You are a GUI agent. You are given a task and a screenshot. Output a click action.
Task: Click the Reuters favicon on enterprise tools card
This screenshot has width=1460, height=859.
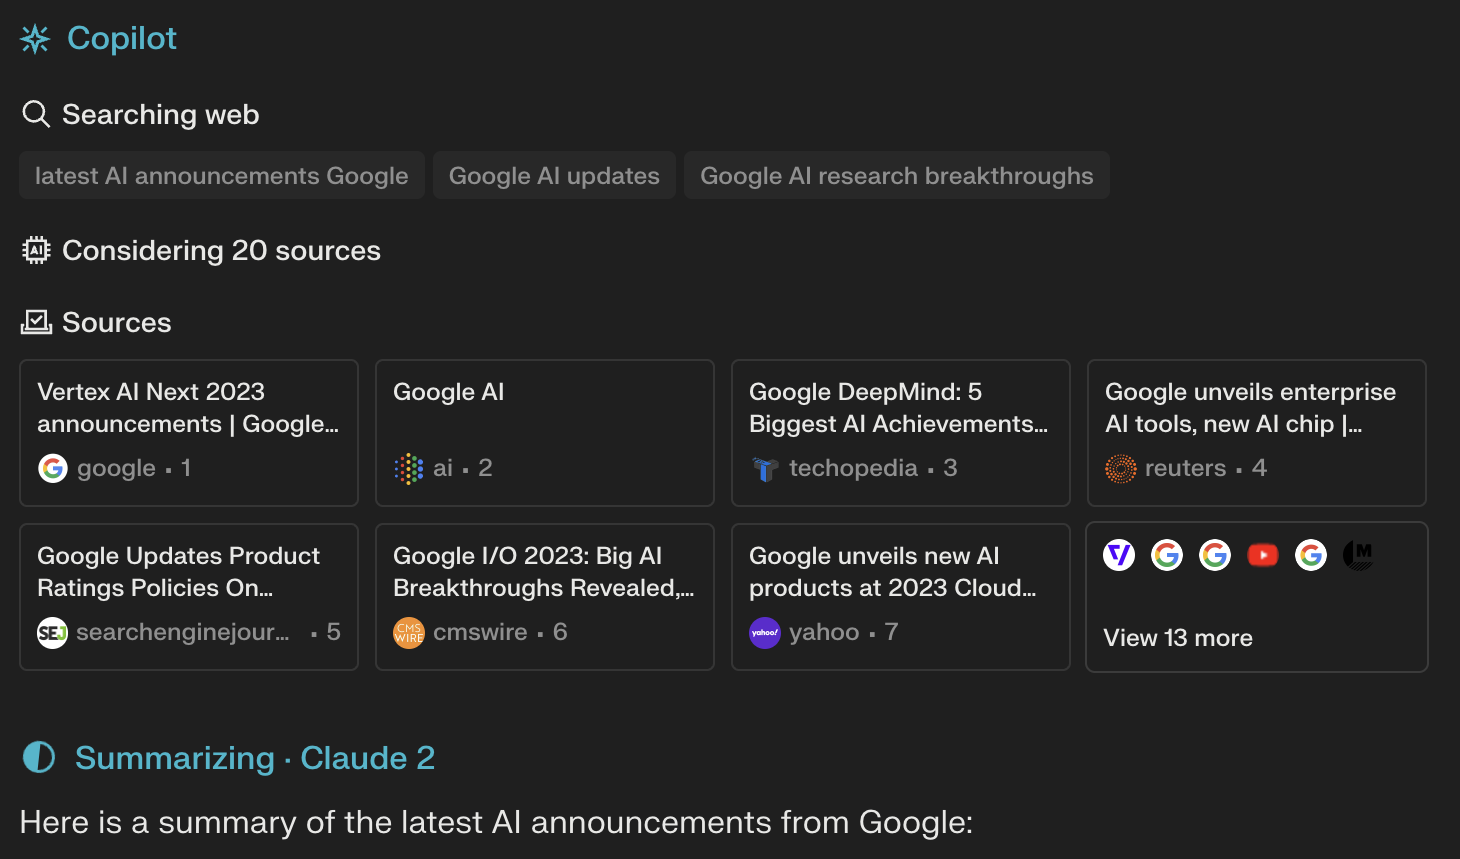click(x=1121, y=468)
